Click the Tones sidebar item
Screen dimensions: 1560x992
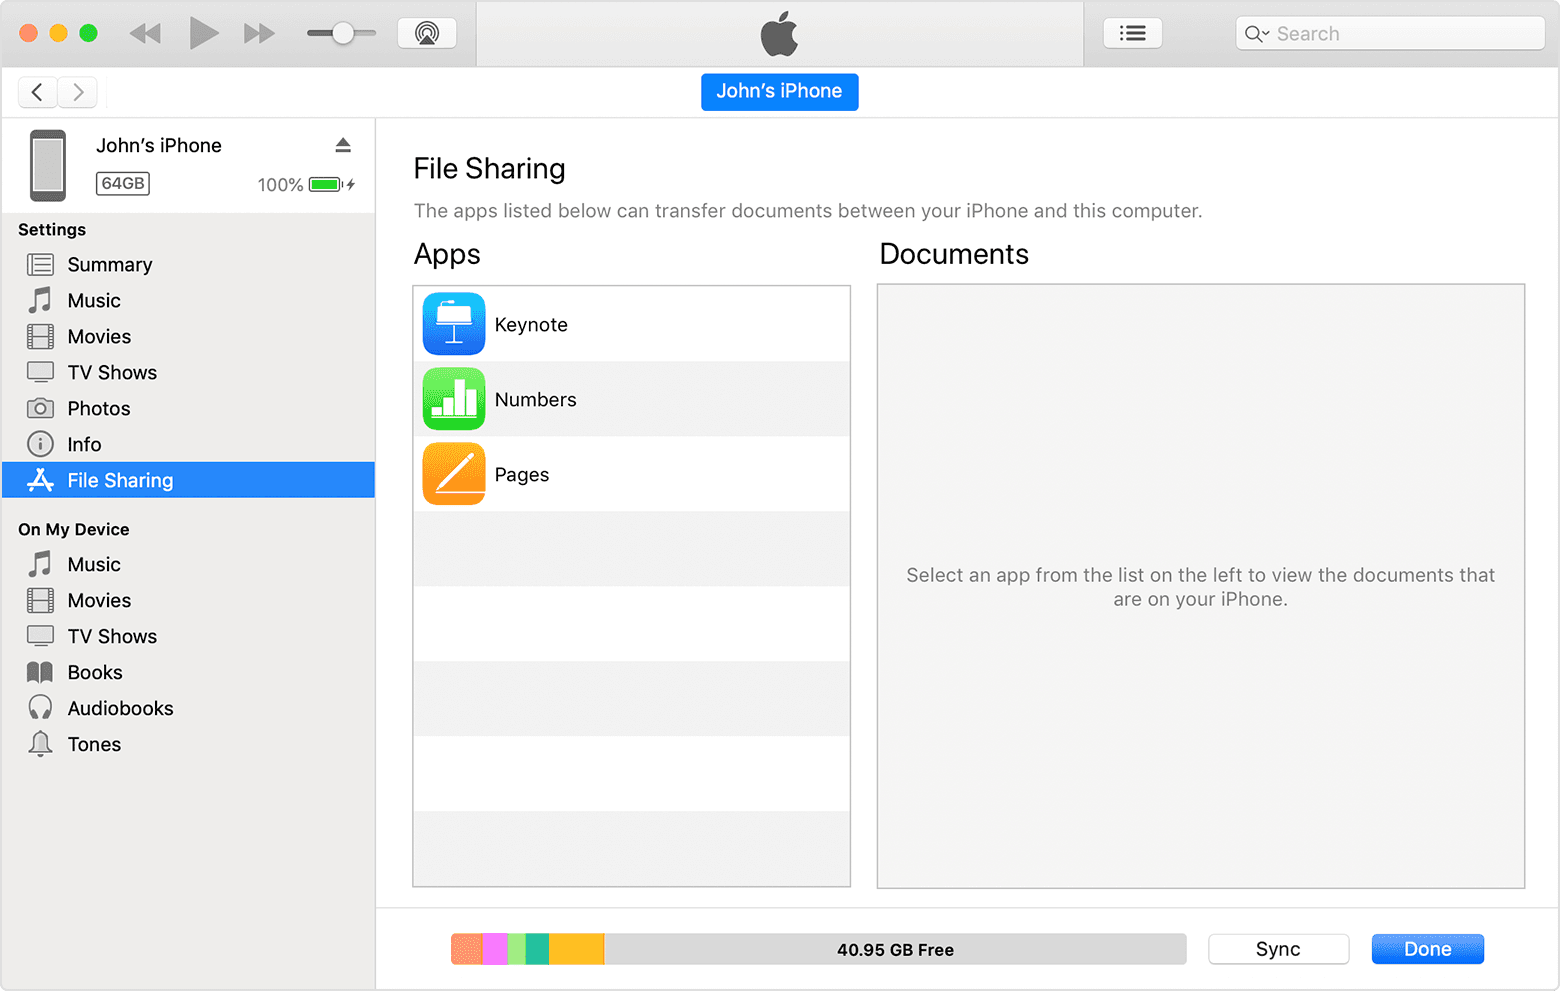(94, 744)
